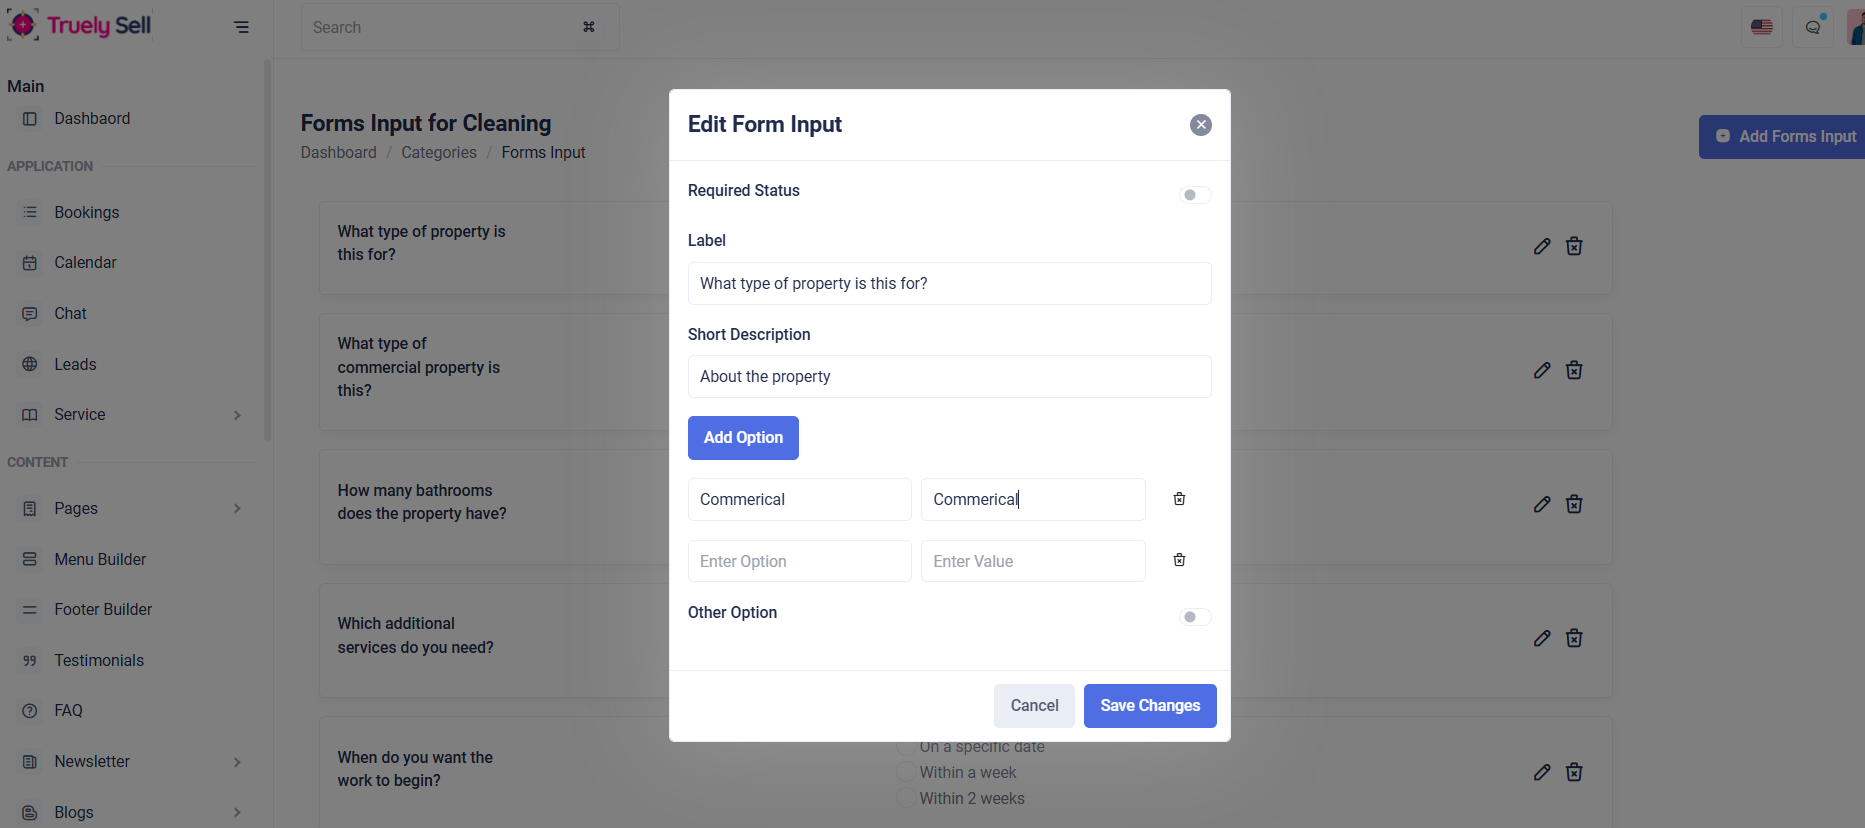Open the chat notifications icon
Screen dimensions: 1865x828
[1812, 27]
